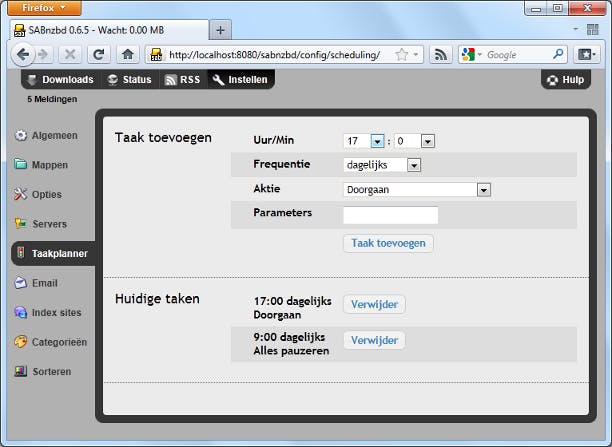Click the Huidige taken heading

(157, 299)
